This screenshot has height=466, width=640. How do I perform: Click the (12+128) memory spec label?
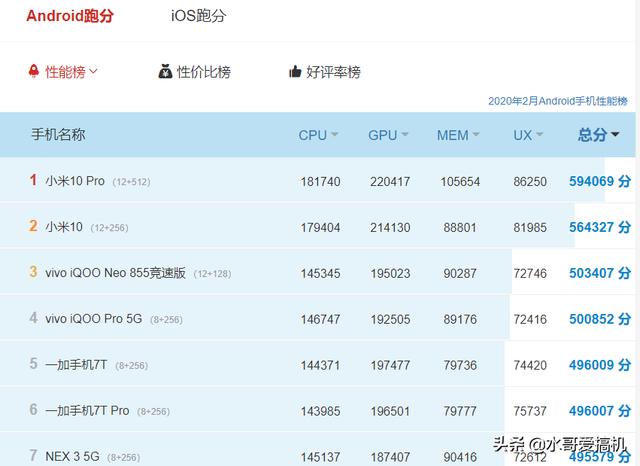pos(212,274)
